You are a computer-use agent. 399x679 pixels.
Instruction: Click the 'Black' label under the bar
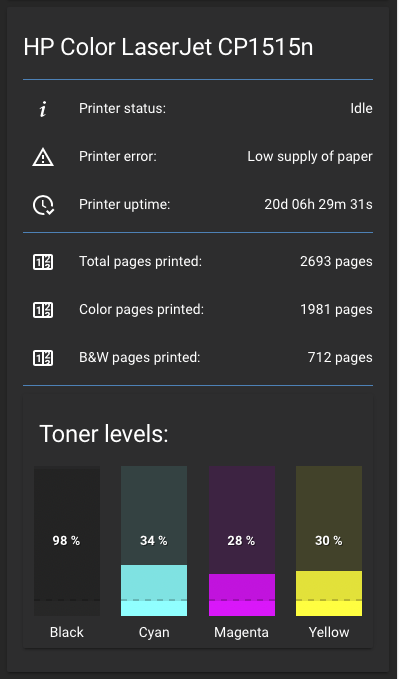[67, 633]
